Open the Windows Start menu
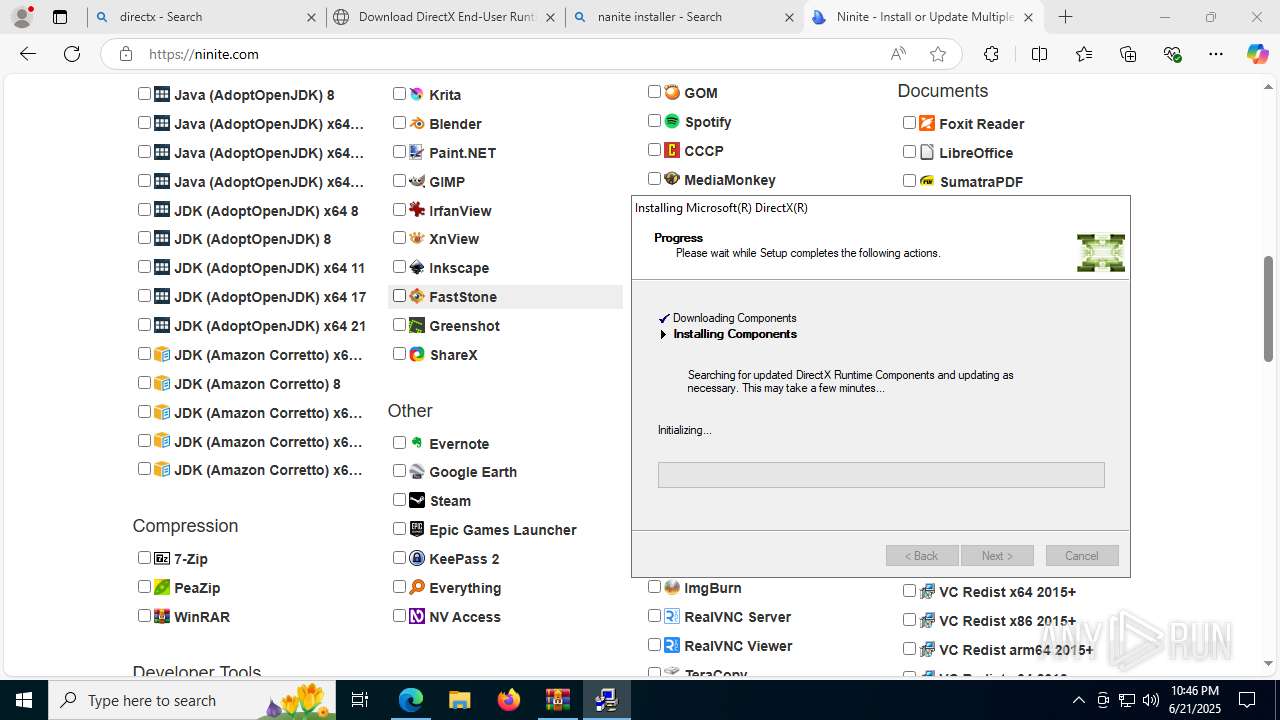 pyautogui.click(x=24, y=700)
